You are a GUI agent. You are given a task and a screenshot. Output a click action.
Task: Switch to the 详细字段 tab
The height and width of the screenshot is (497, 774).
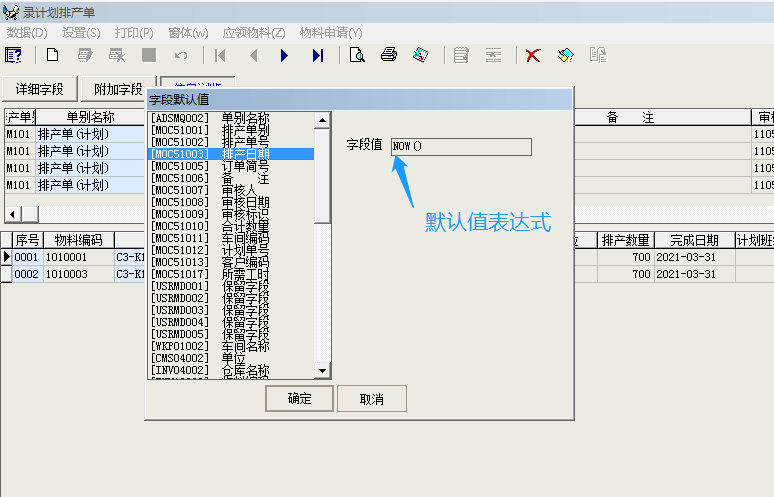[x=40, y=89]
